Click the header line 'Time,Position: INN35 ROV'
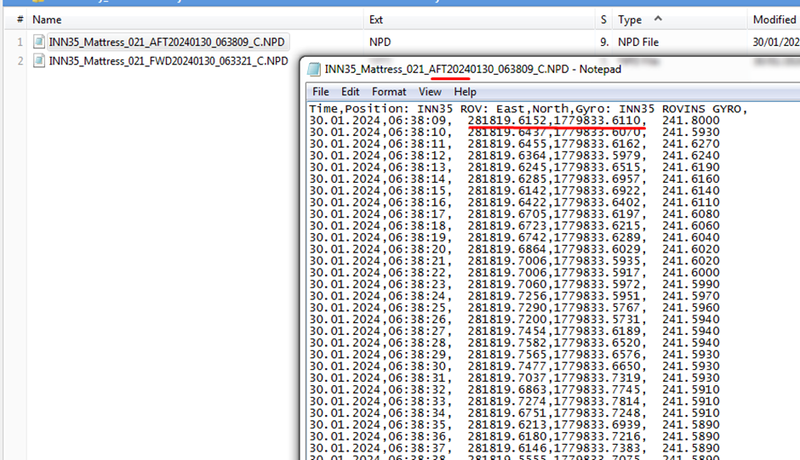 pyautogui.click(x=528, y=109)
